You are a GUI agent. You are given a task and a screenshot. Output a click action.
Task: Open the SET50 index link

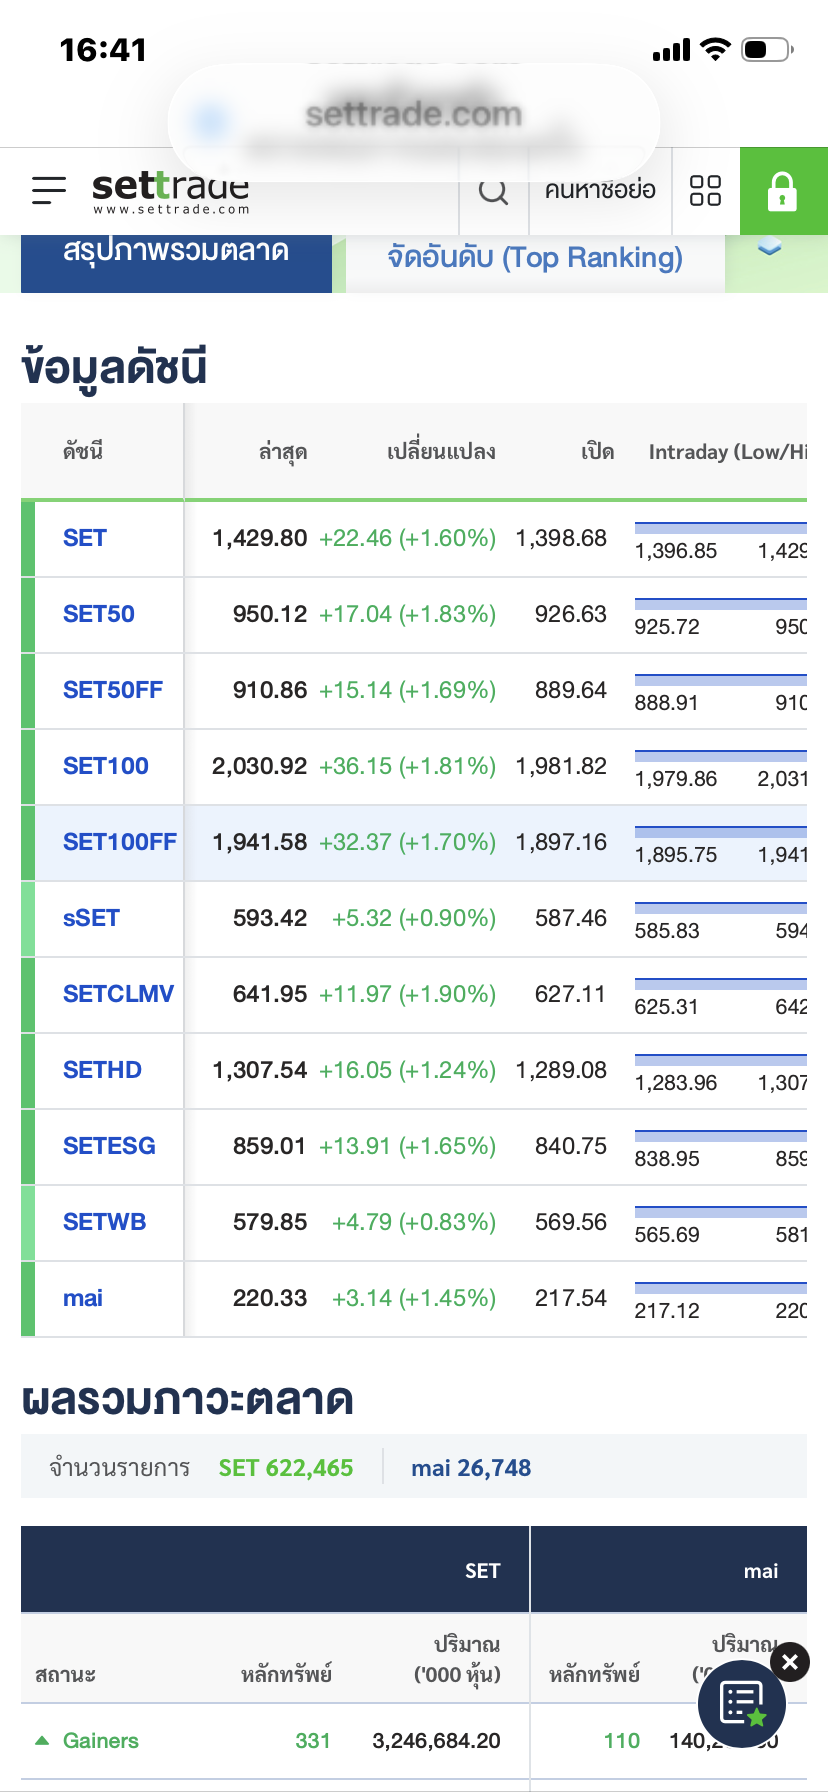pos(99,614)
